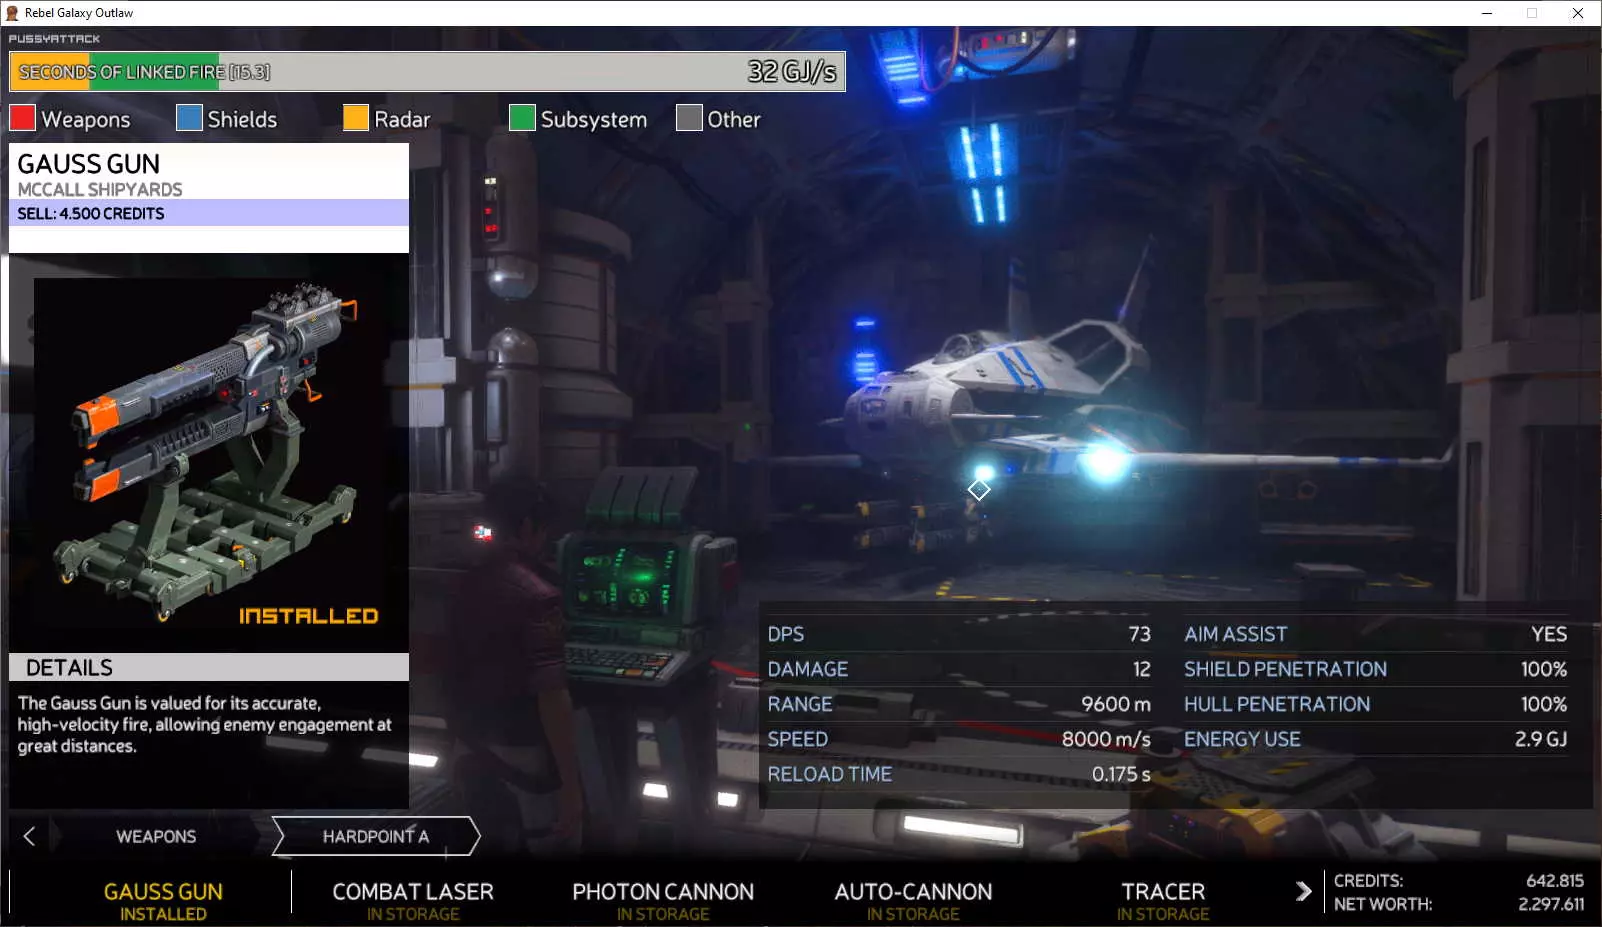Click the Radar legend label
This screenshot has height=927, width=1602.
tap(402, 119)
